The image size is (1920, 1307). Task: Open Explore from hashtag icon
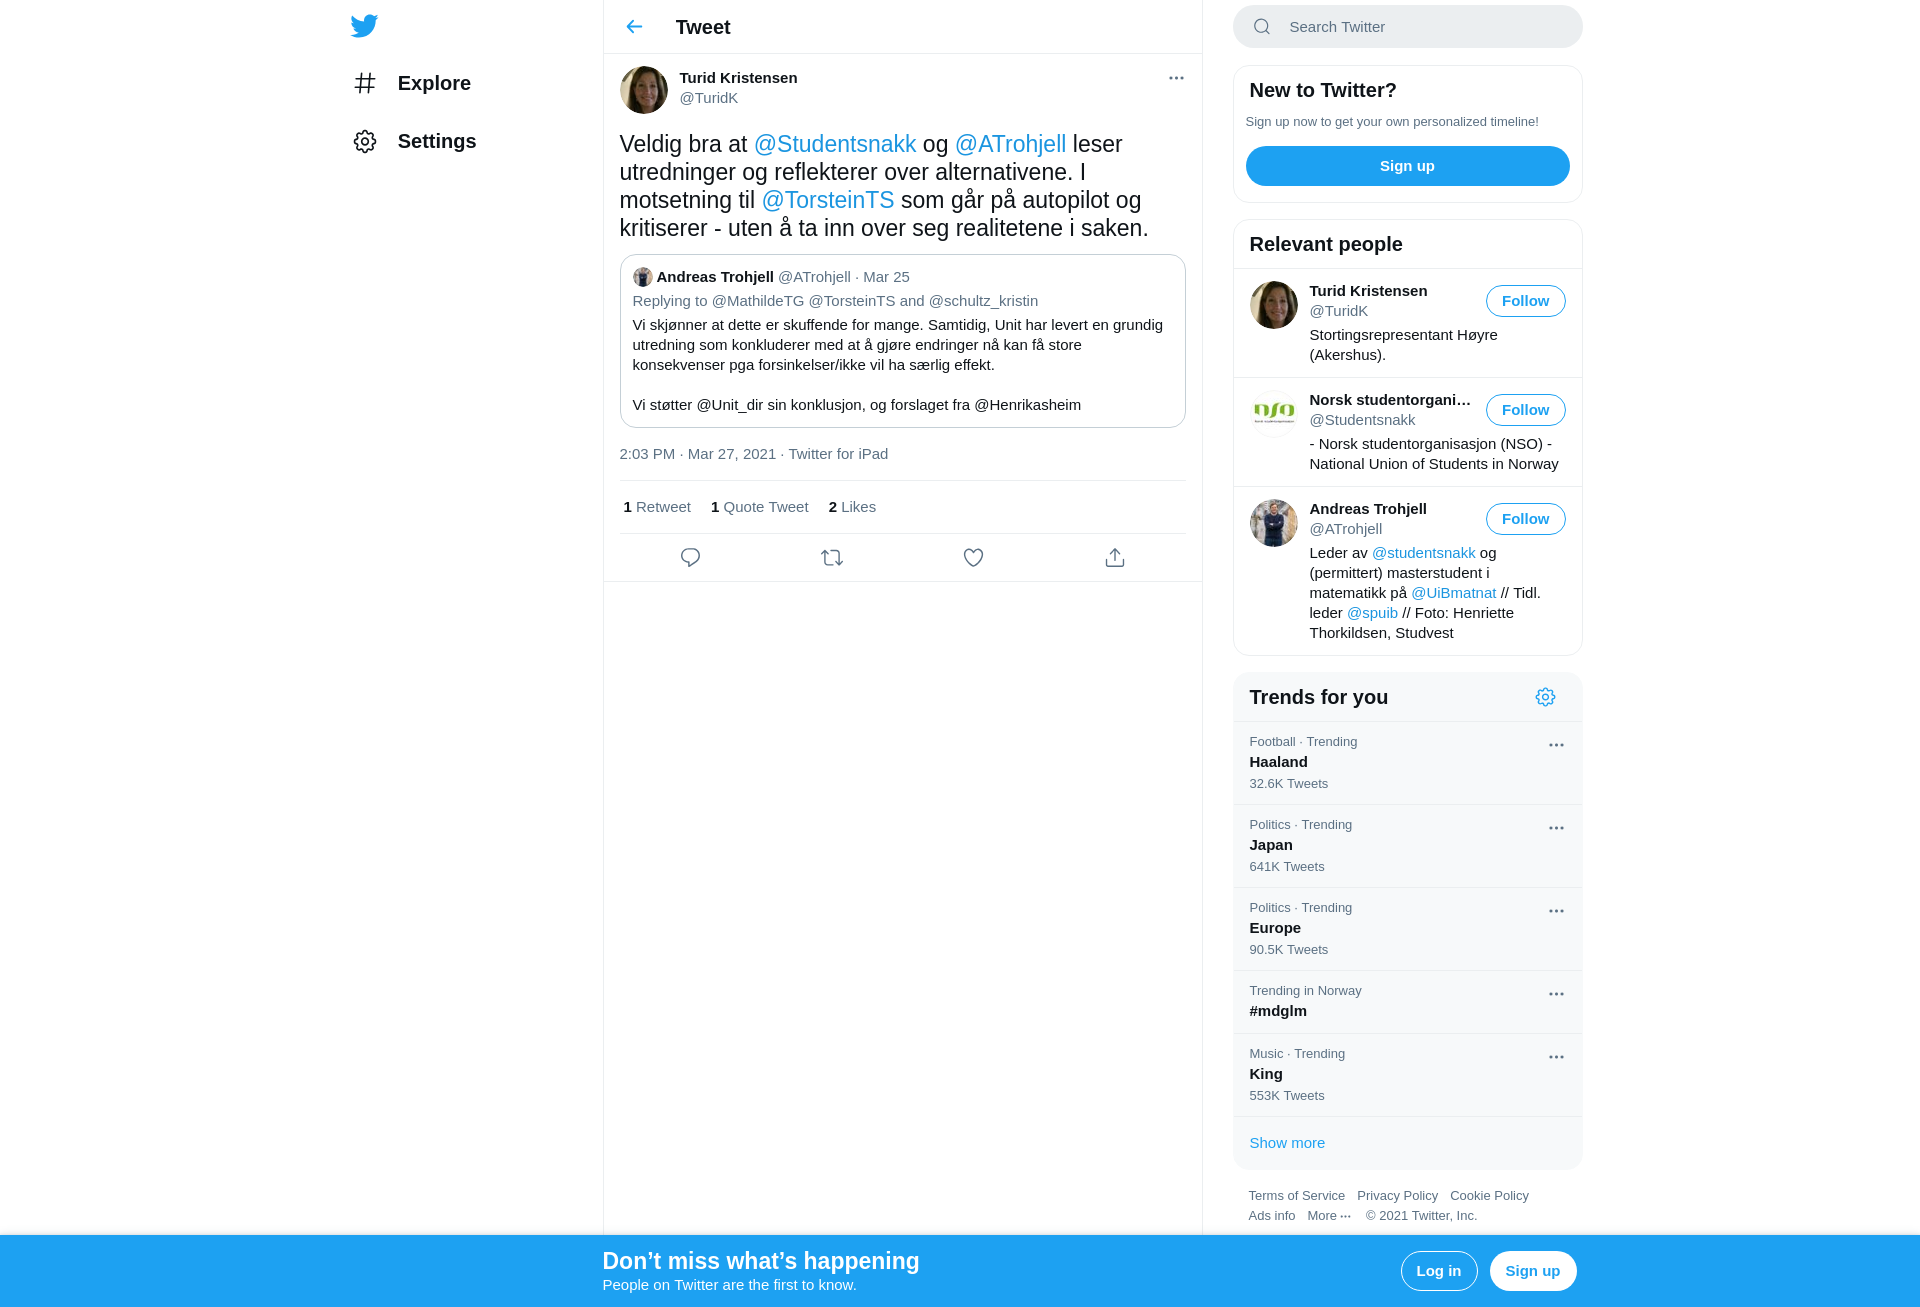(365, 83)
